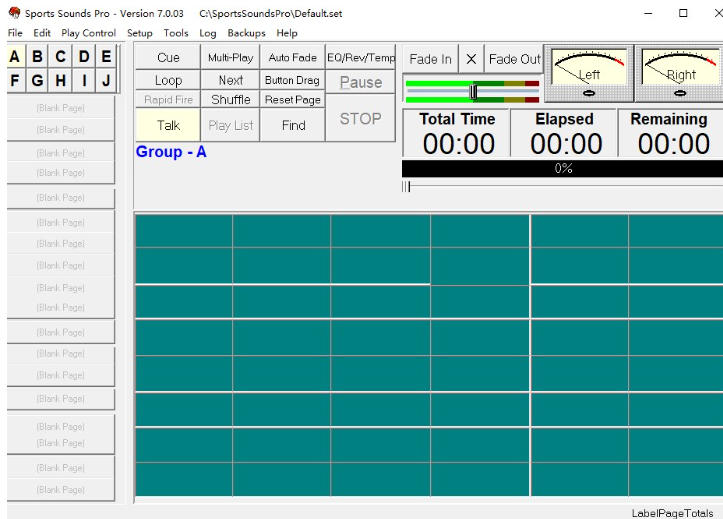This screenshot has height=519, width=723.
Task: Click the playback position track bar
Action: click(x=560, y=186)
